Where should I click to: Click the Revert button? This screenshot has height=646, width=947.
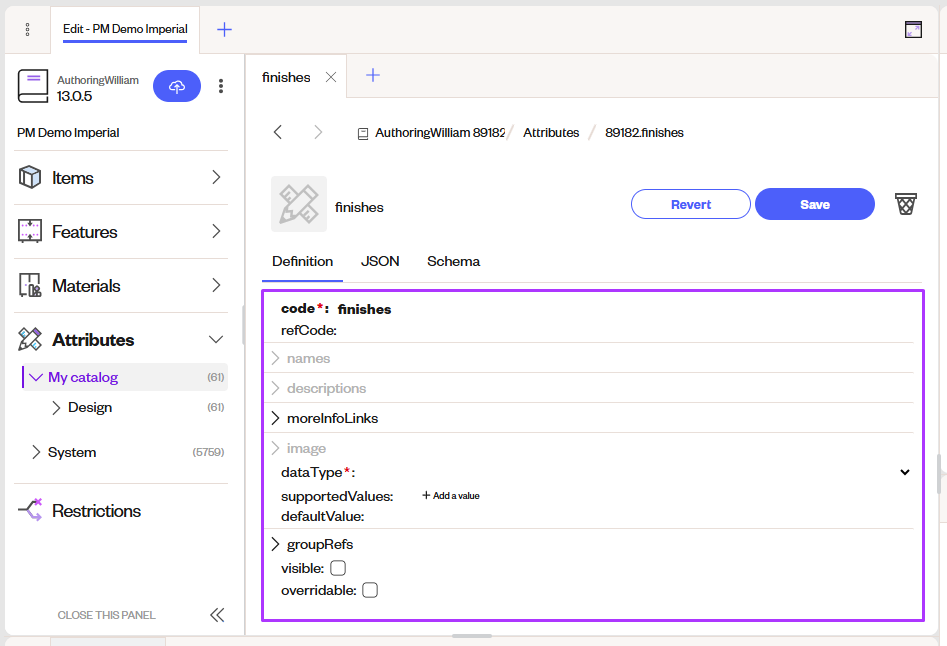point(690,204)
